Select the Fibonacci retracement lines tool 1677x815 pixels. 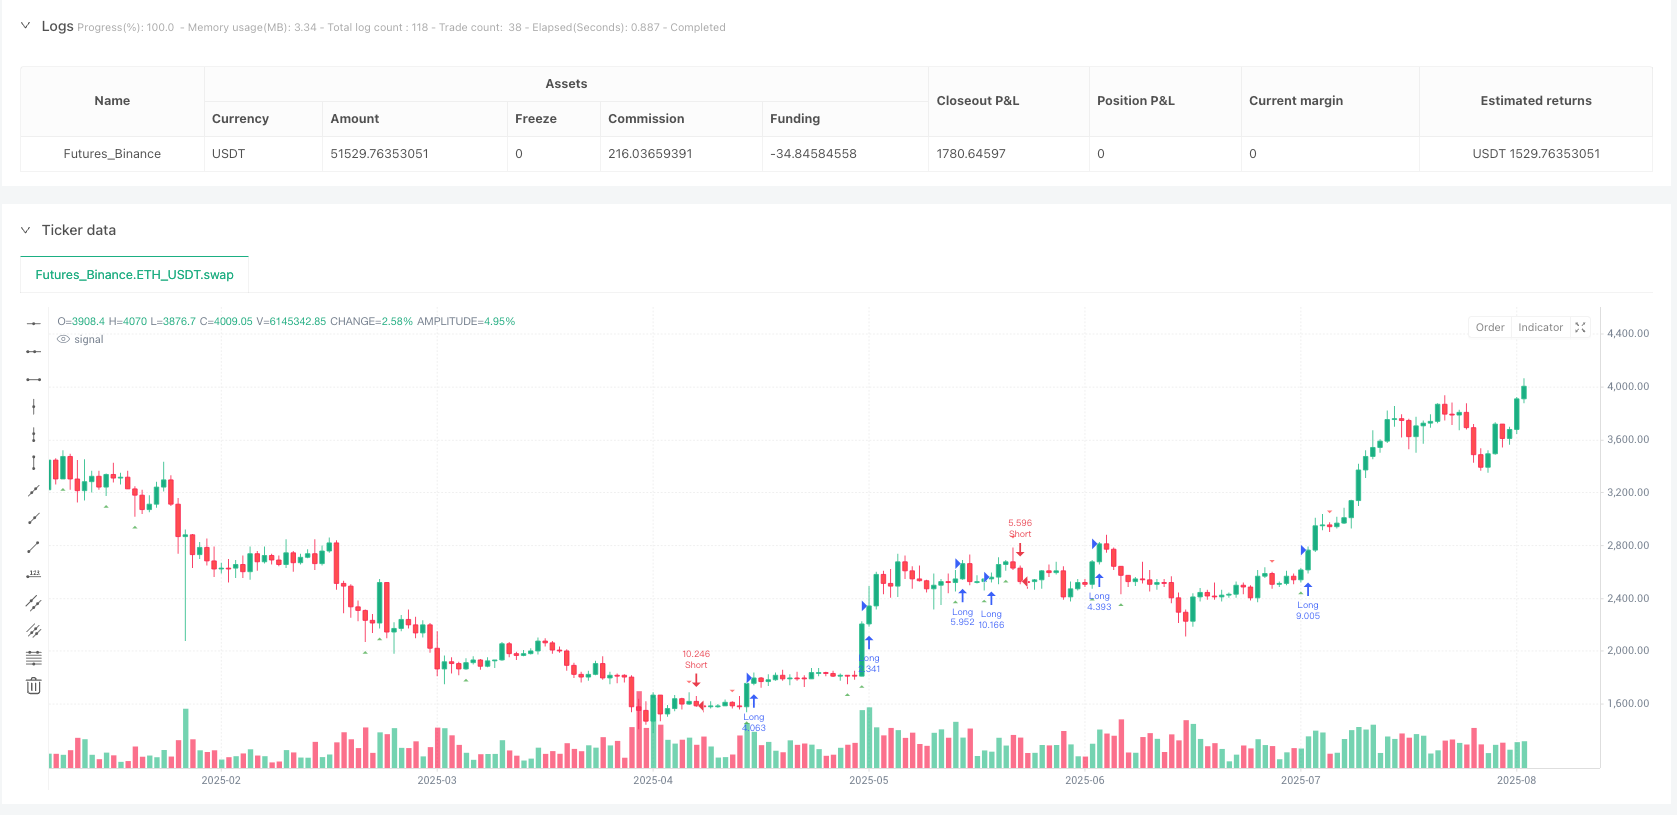pyautogui.click(x=33, y=658)
